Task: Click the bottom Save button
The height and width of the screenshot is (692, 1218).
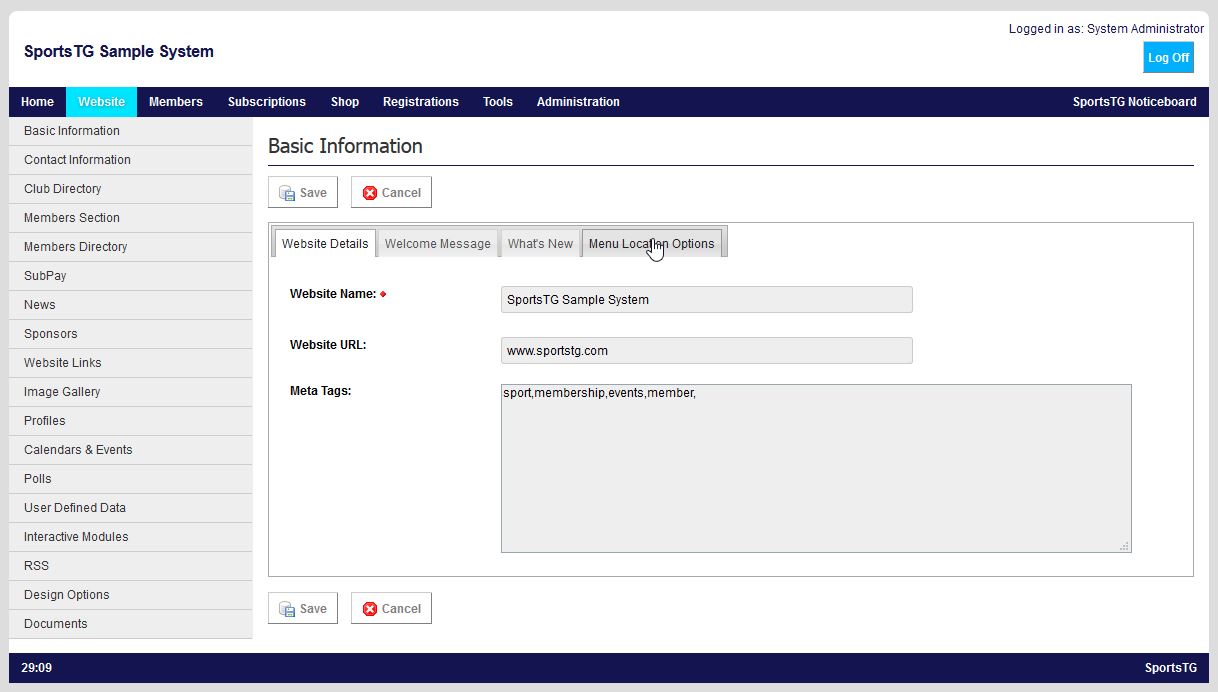Action: click(303, 608)
